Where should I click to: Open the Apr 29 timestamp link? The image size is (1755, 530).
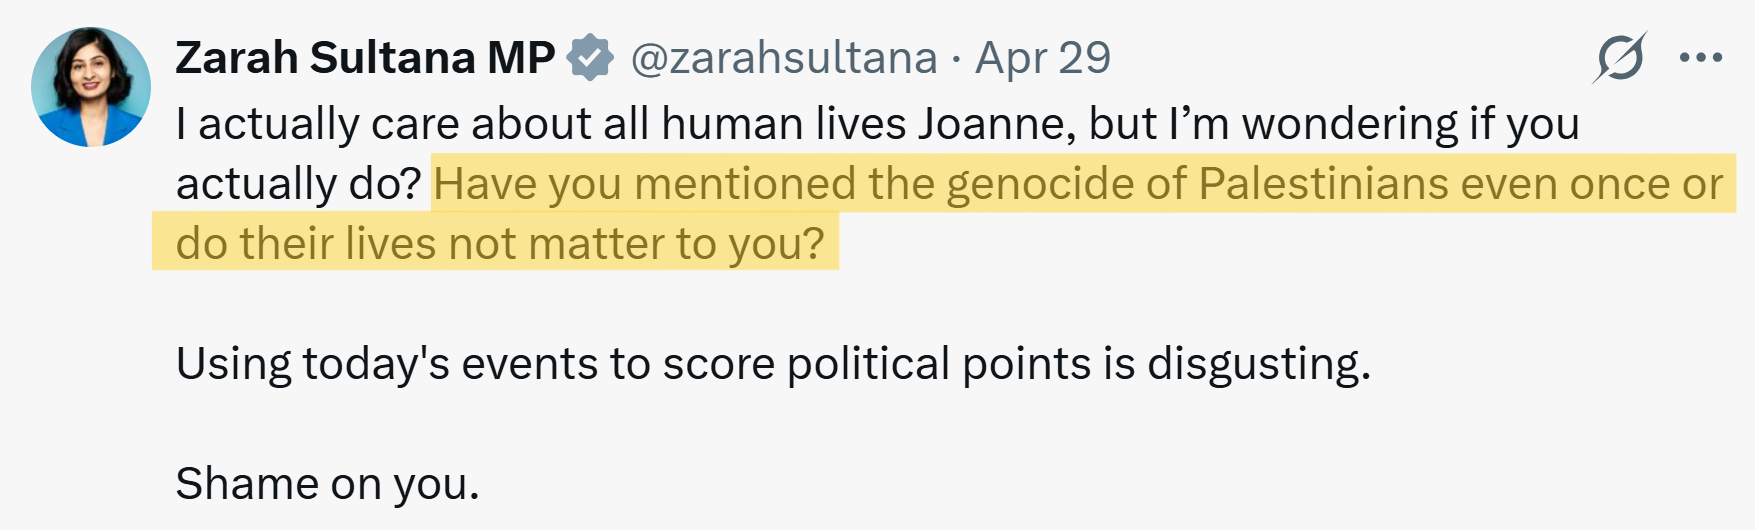pyautogui.click(x=1043, y=59)
